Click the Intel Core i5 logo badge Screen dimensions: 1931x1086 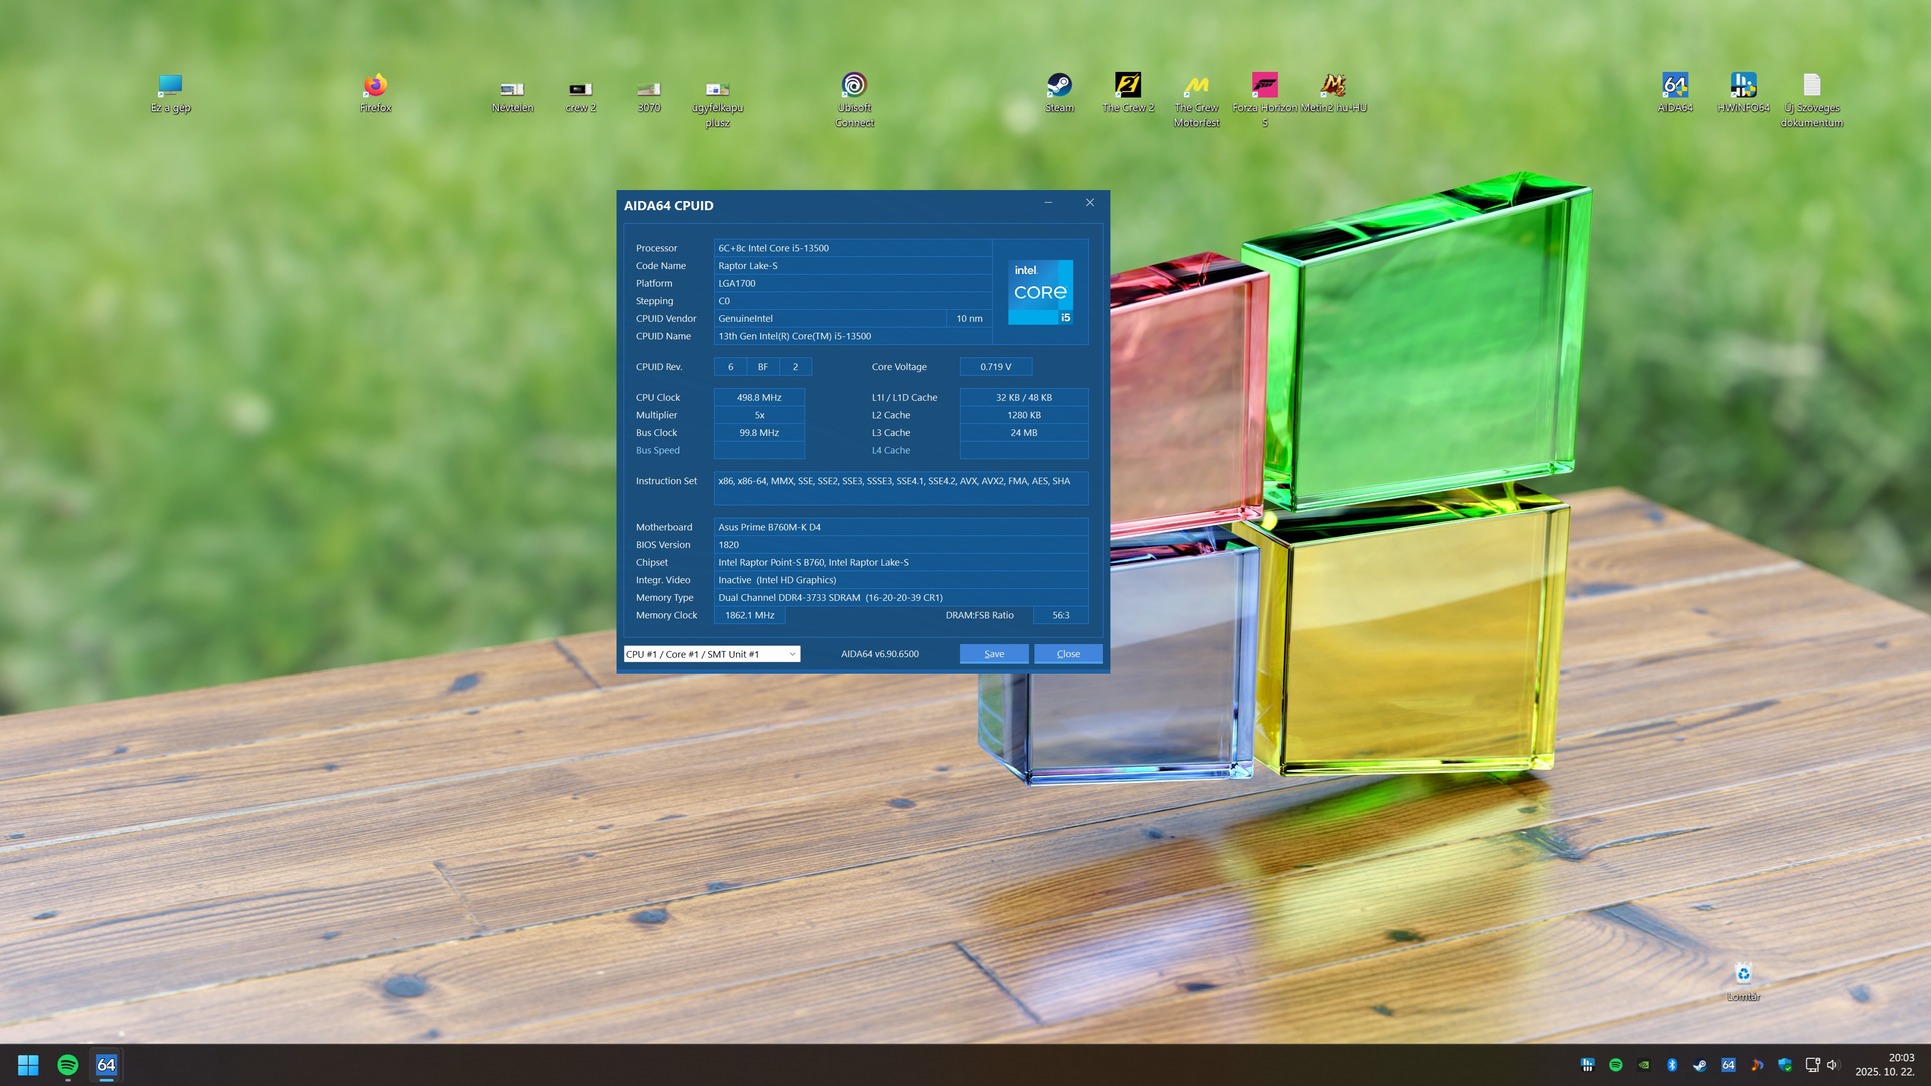(x=1040, y=292)
